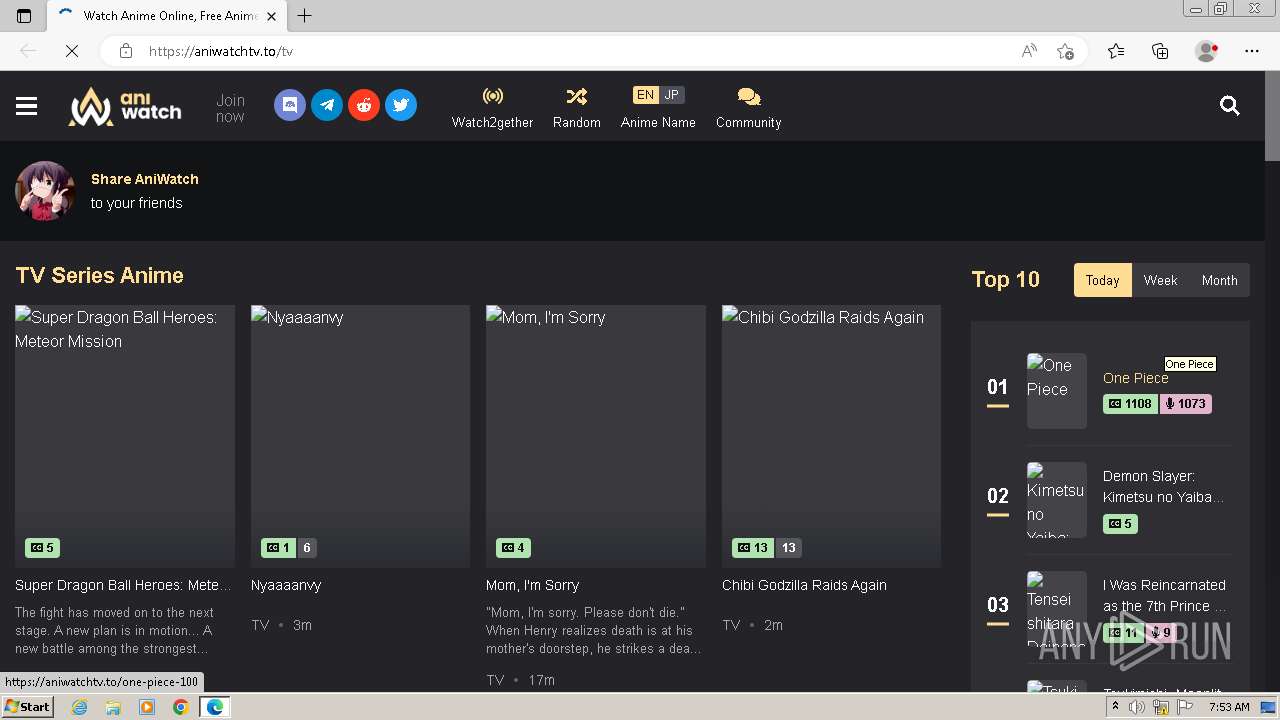Screen dimensions: 1280x720
Task: Open Read aloud in address bar
Action: click(x=1029, y=51)
